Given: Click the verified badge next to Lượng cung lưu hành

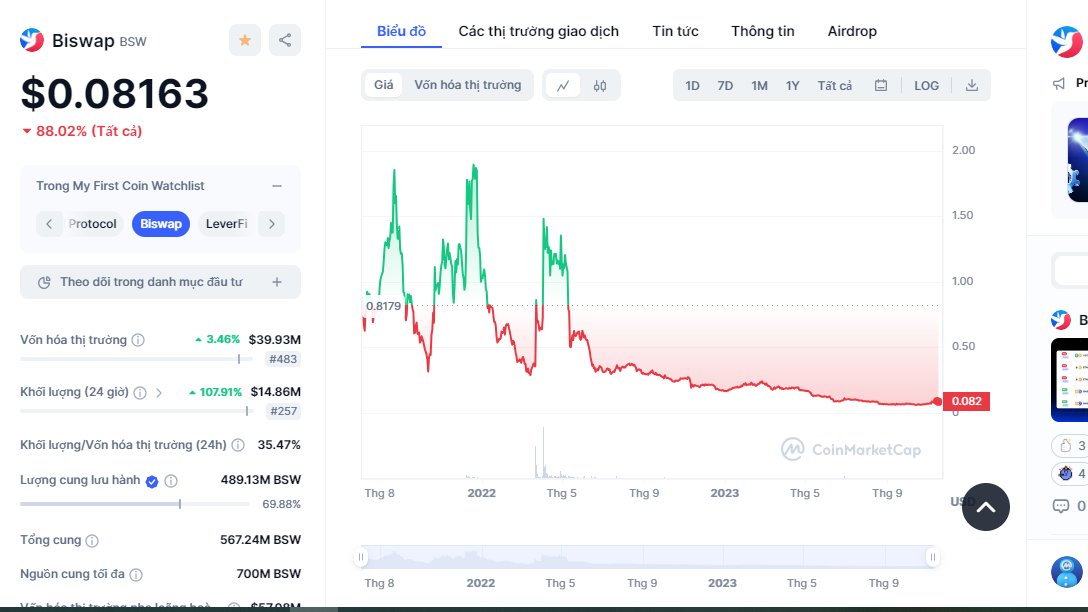Looking at the screenshot, I should (152, 481).
